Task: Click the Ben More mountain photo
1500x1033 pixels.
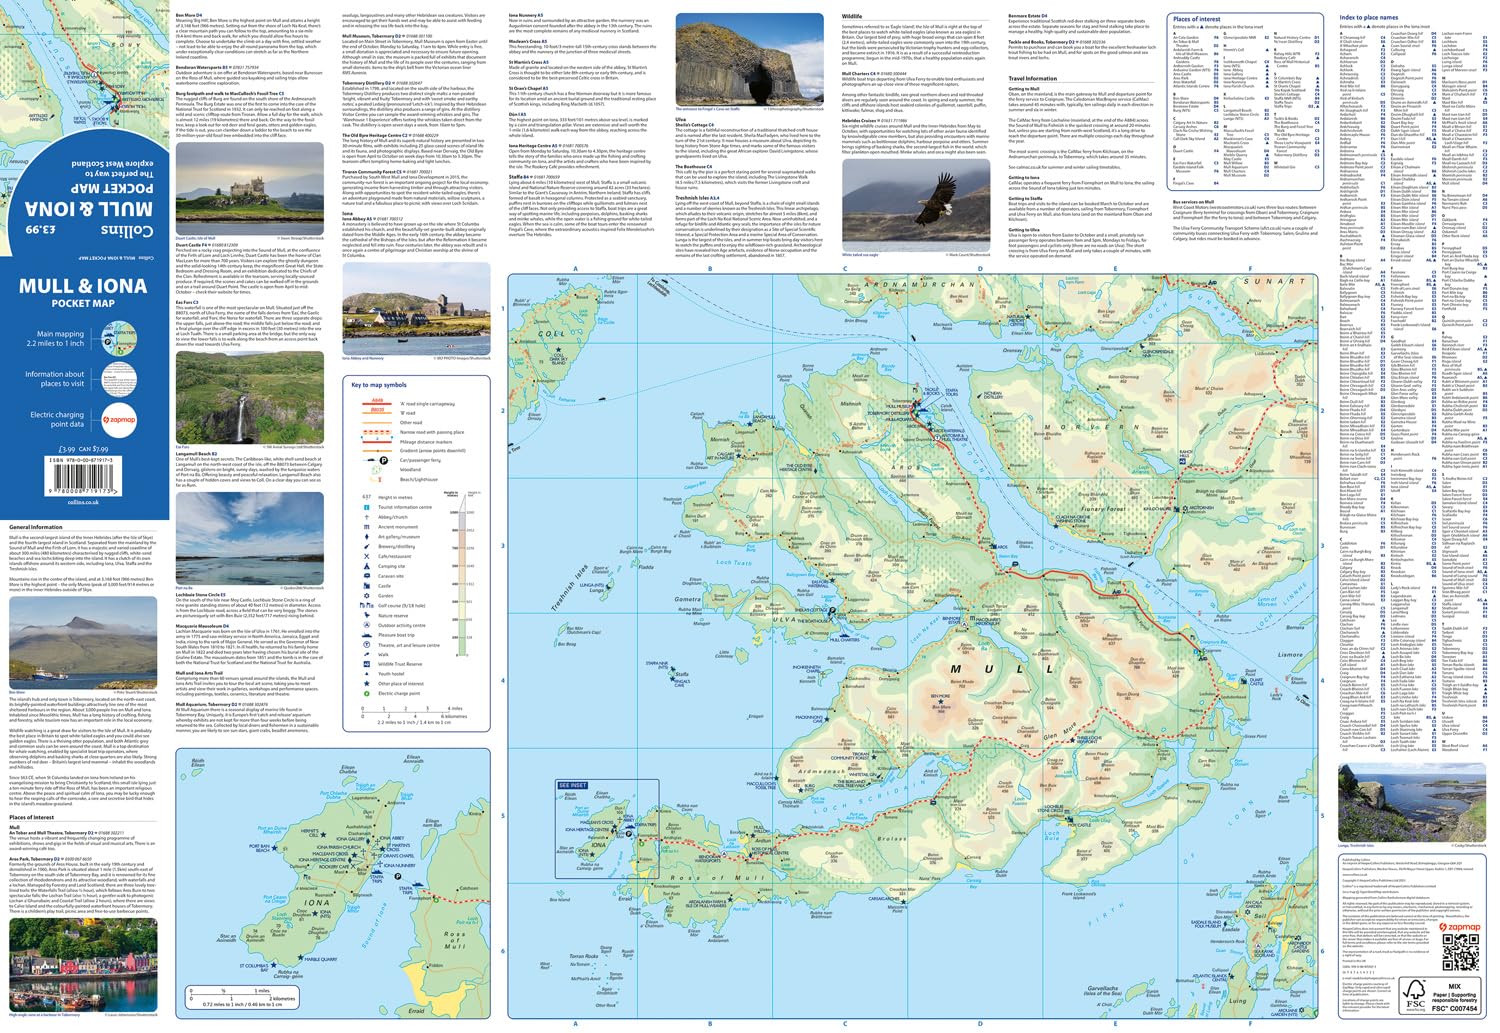Action: coord(83,642)
